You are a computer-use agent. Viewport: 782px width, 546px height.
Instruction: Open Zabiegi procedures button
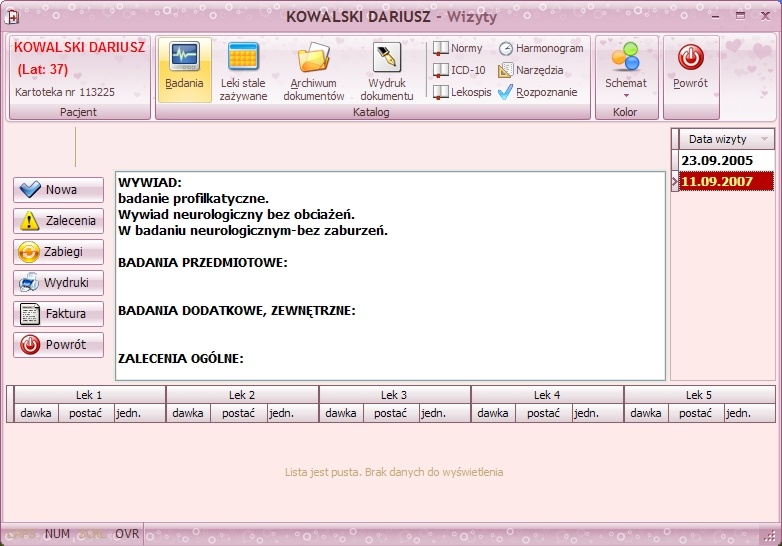58,252
